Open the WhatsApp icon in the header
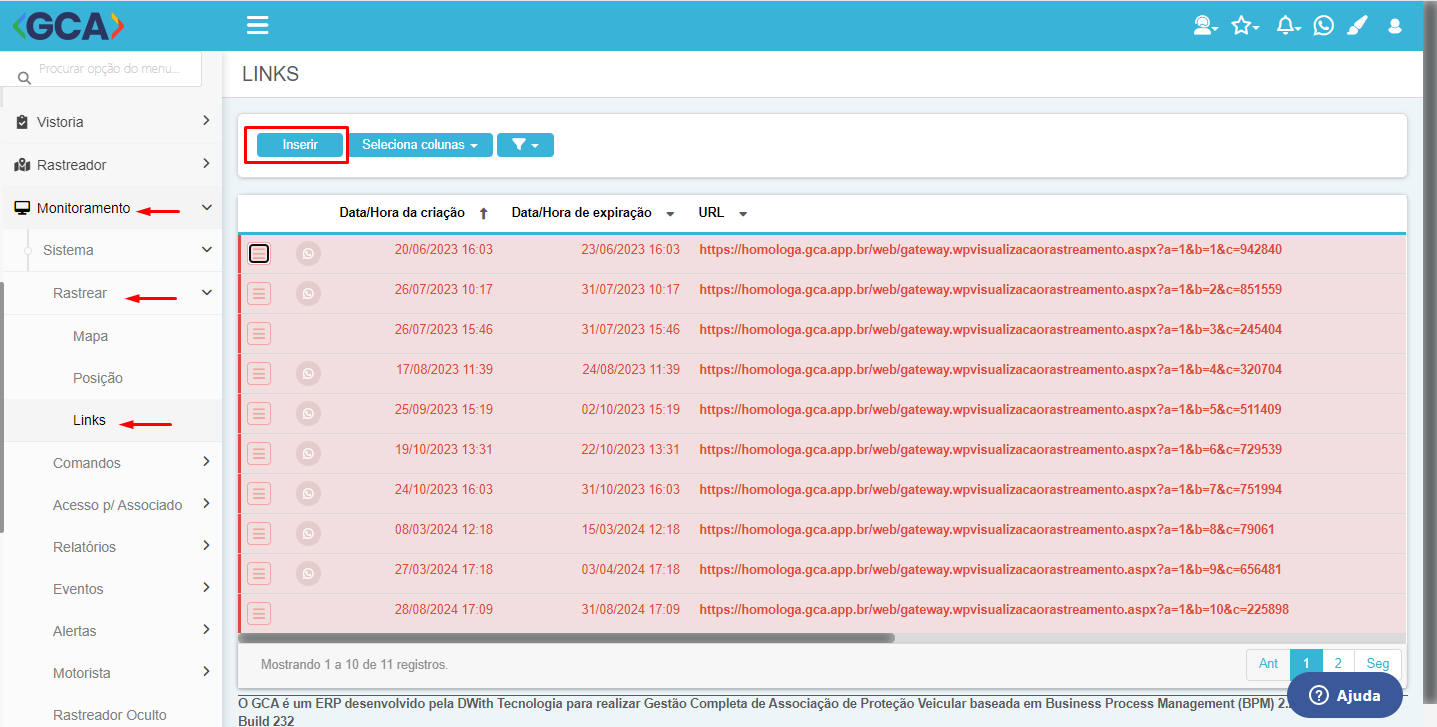1437x727 pixels. 1324,26
